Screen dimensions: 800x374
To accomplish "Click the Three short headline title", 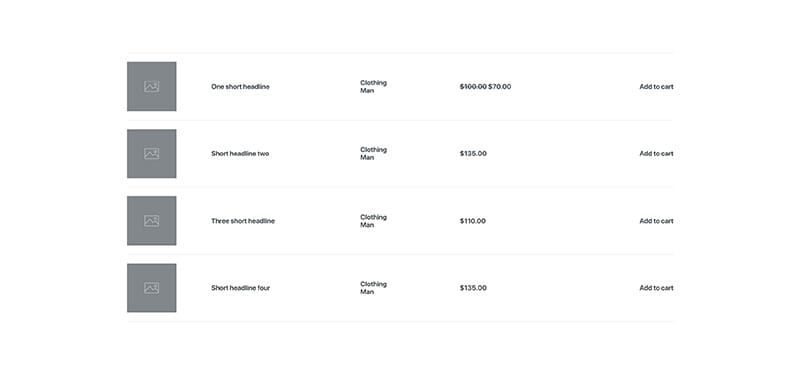I will [x=243, y=221].
